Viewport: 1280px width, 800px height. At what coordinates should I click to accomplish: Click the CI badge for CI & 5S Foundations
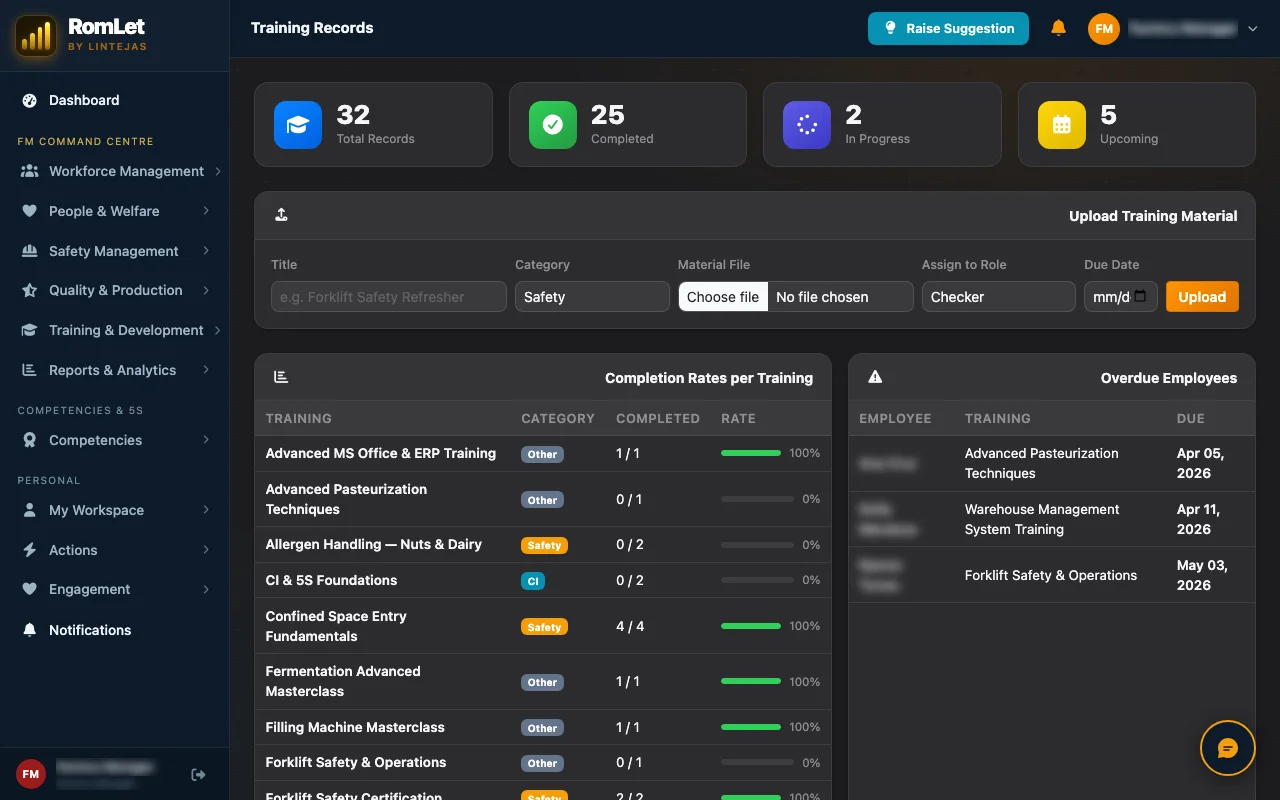pos(533,581)
